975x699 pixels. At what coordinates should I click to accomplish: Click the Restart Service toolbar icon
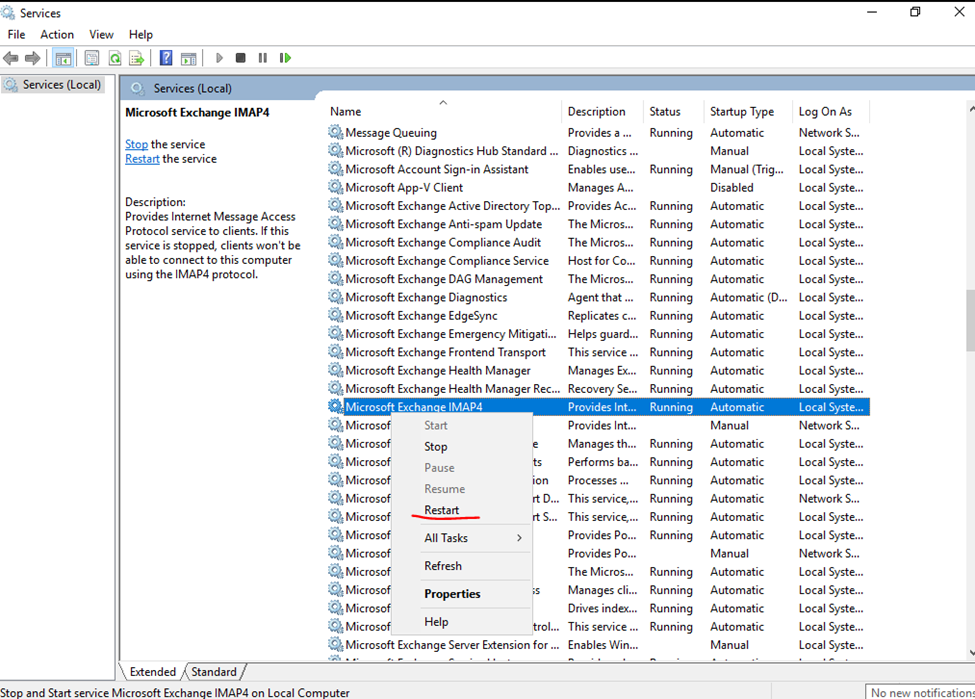coord(285,58)
